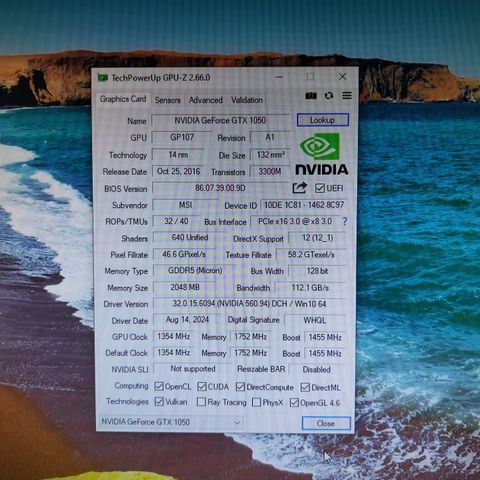Click the refresh icon in GPU-Z
The image size is (480, 480).
(329, 96)
